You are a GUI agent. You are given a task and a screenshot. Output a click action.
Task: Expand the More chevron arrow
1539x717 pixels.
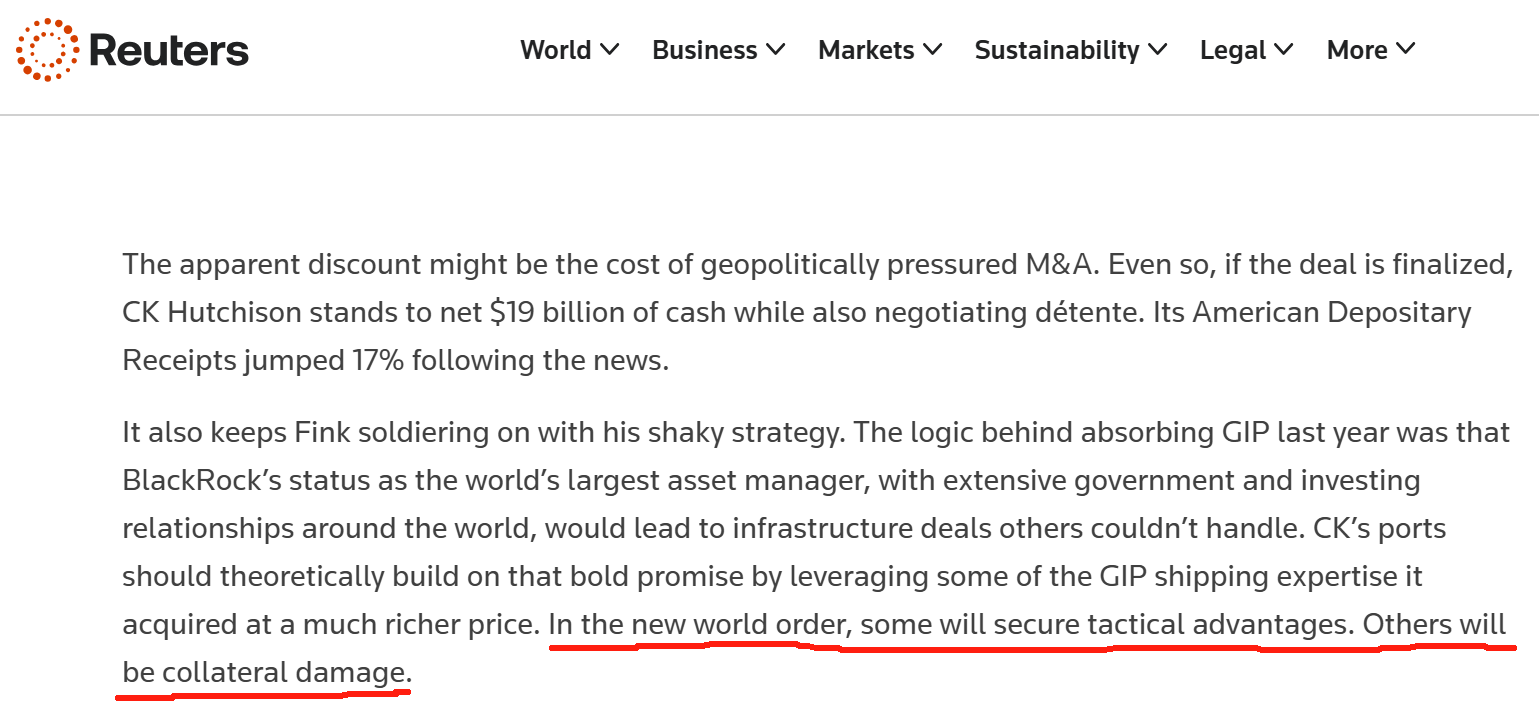(x=1405, y=49)
